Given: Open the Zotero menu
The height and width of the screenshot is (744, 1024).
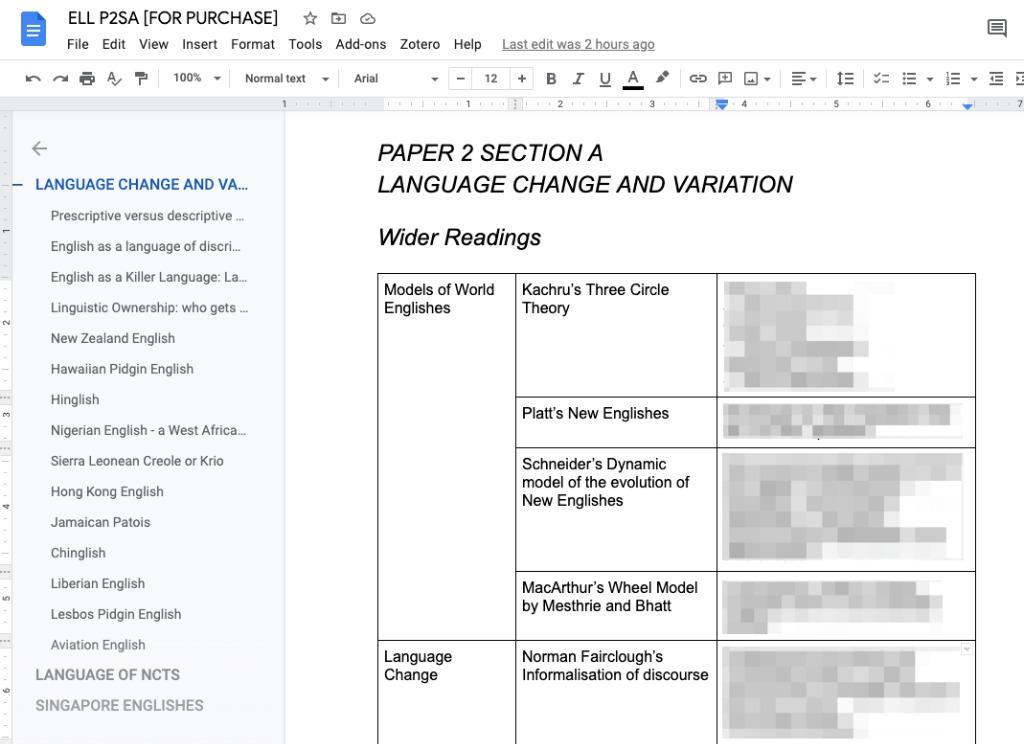Looking at the screenshot, I should [x=420, y=44].
